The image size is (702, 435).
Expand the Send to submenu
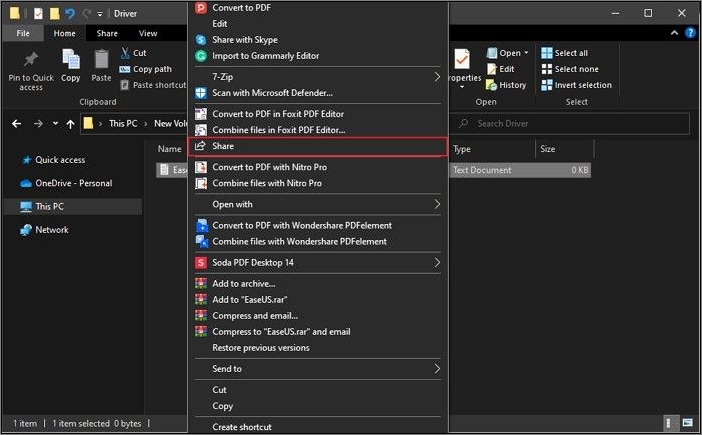(x=437, y=369)
